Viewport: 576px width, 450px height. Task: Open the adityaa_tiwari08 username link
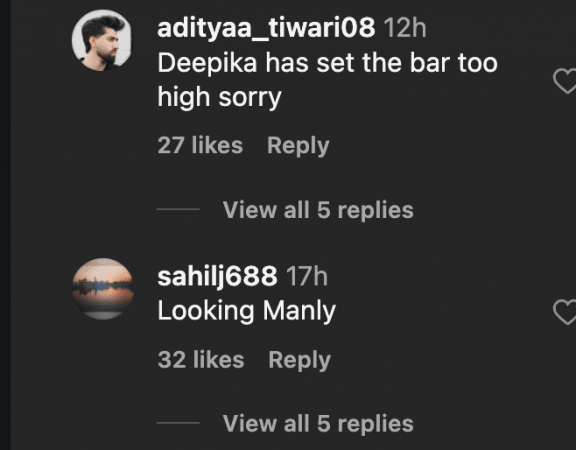[266, 28]
